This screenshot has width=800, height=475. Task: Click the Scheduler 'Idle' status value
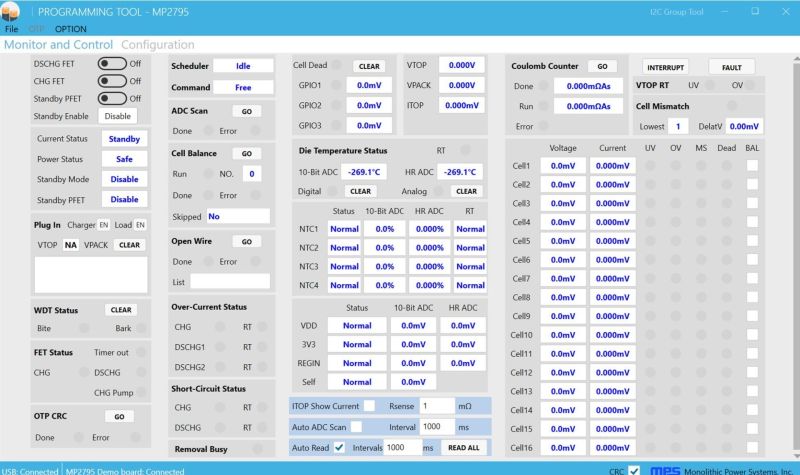point(243,66)
